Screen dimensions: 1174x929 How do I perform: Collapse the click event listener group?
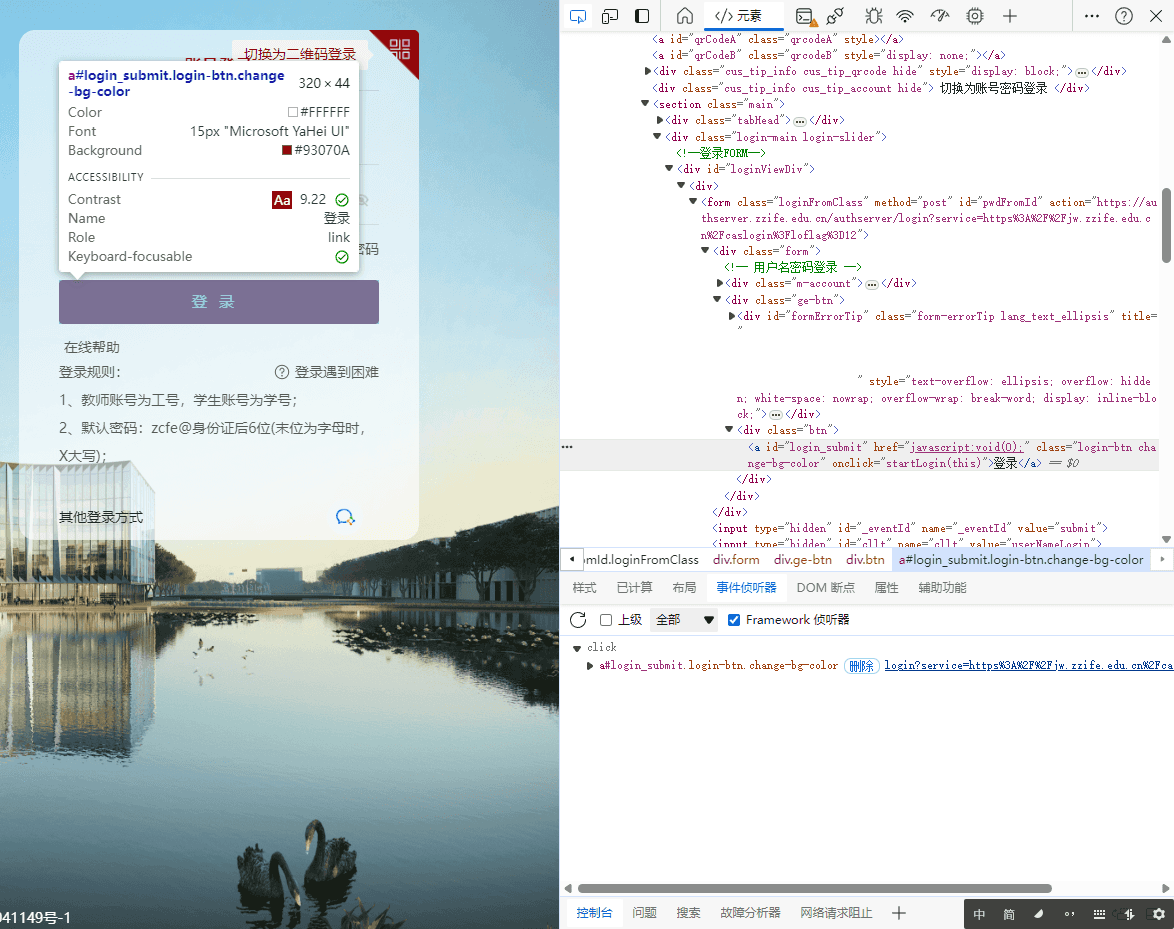coord(577,648)
